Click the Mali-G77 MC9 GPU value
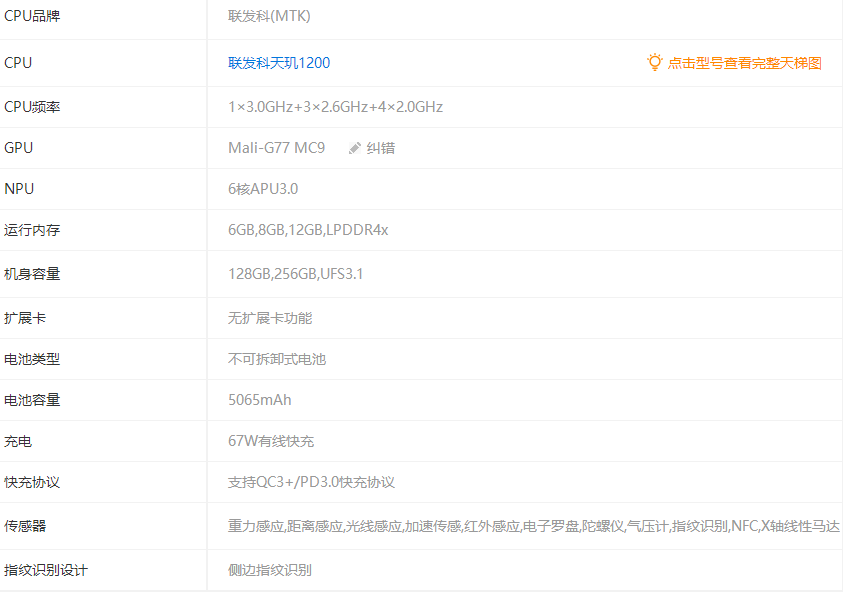 [276, 148]
